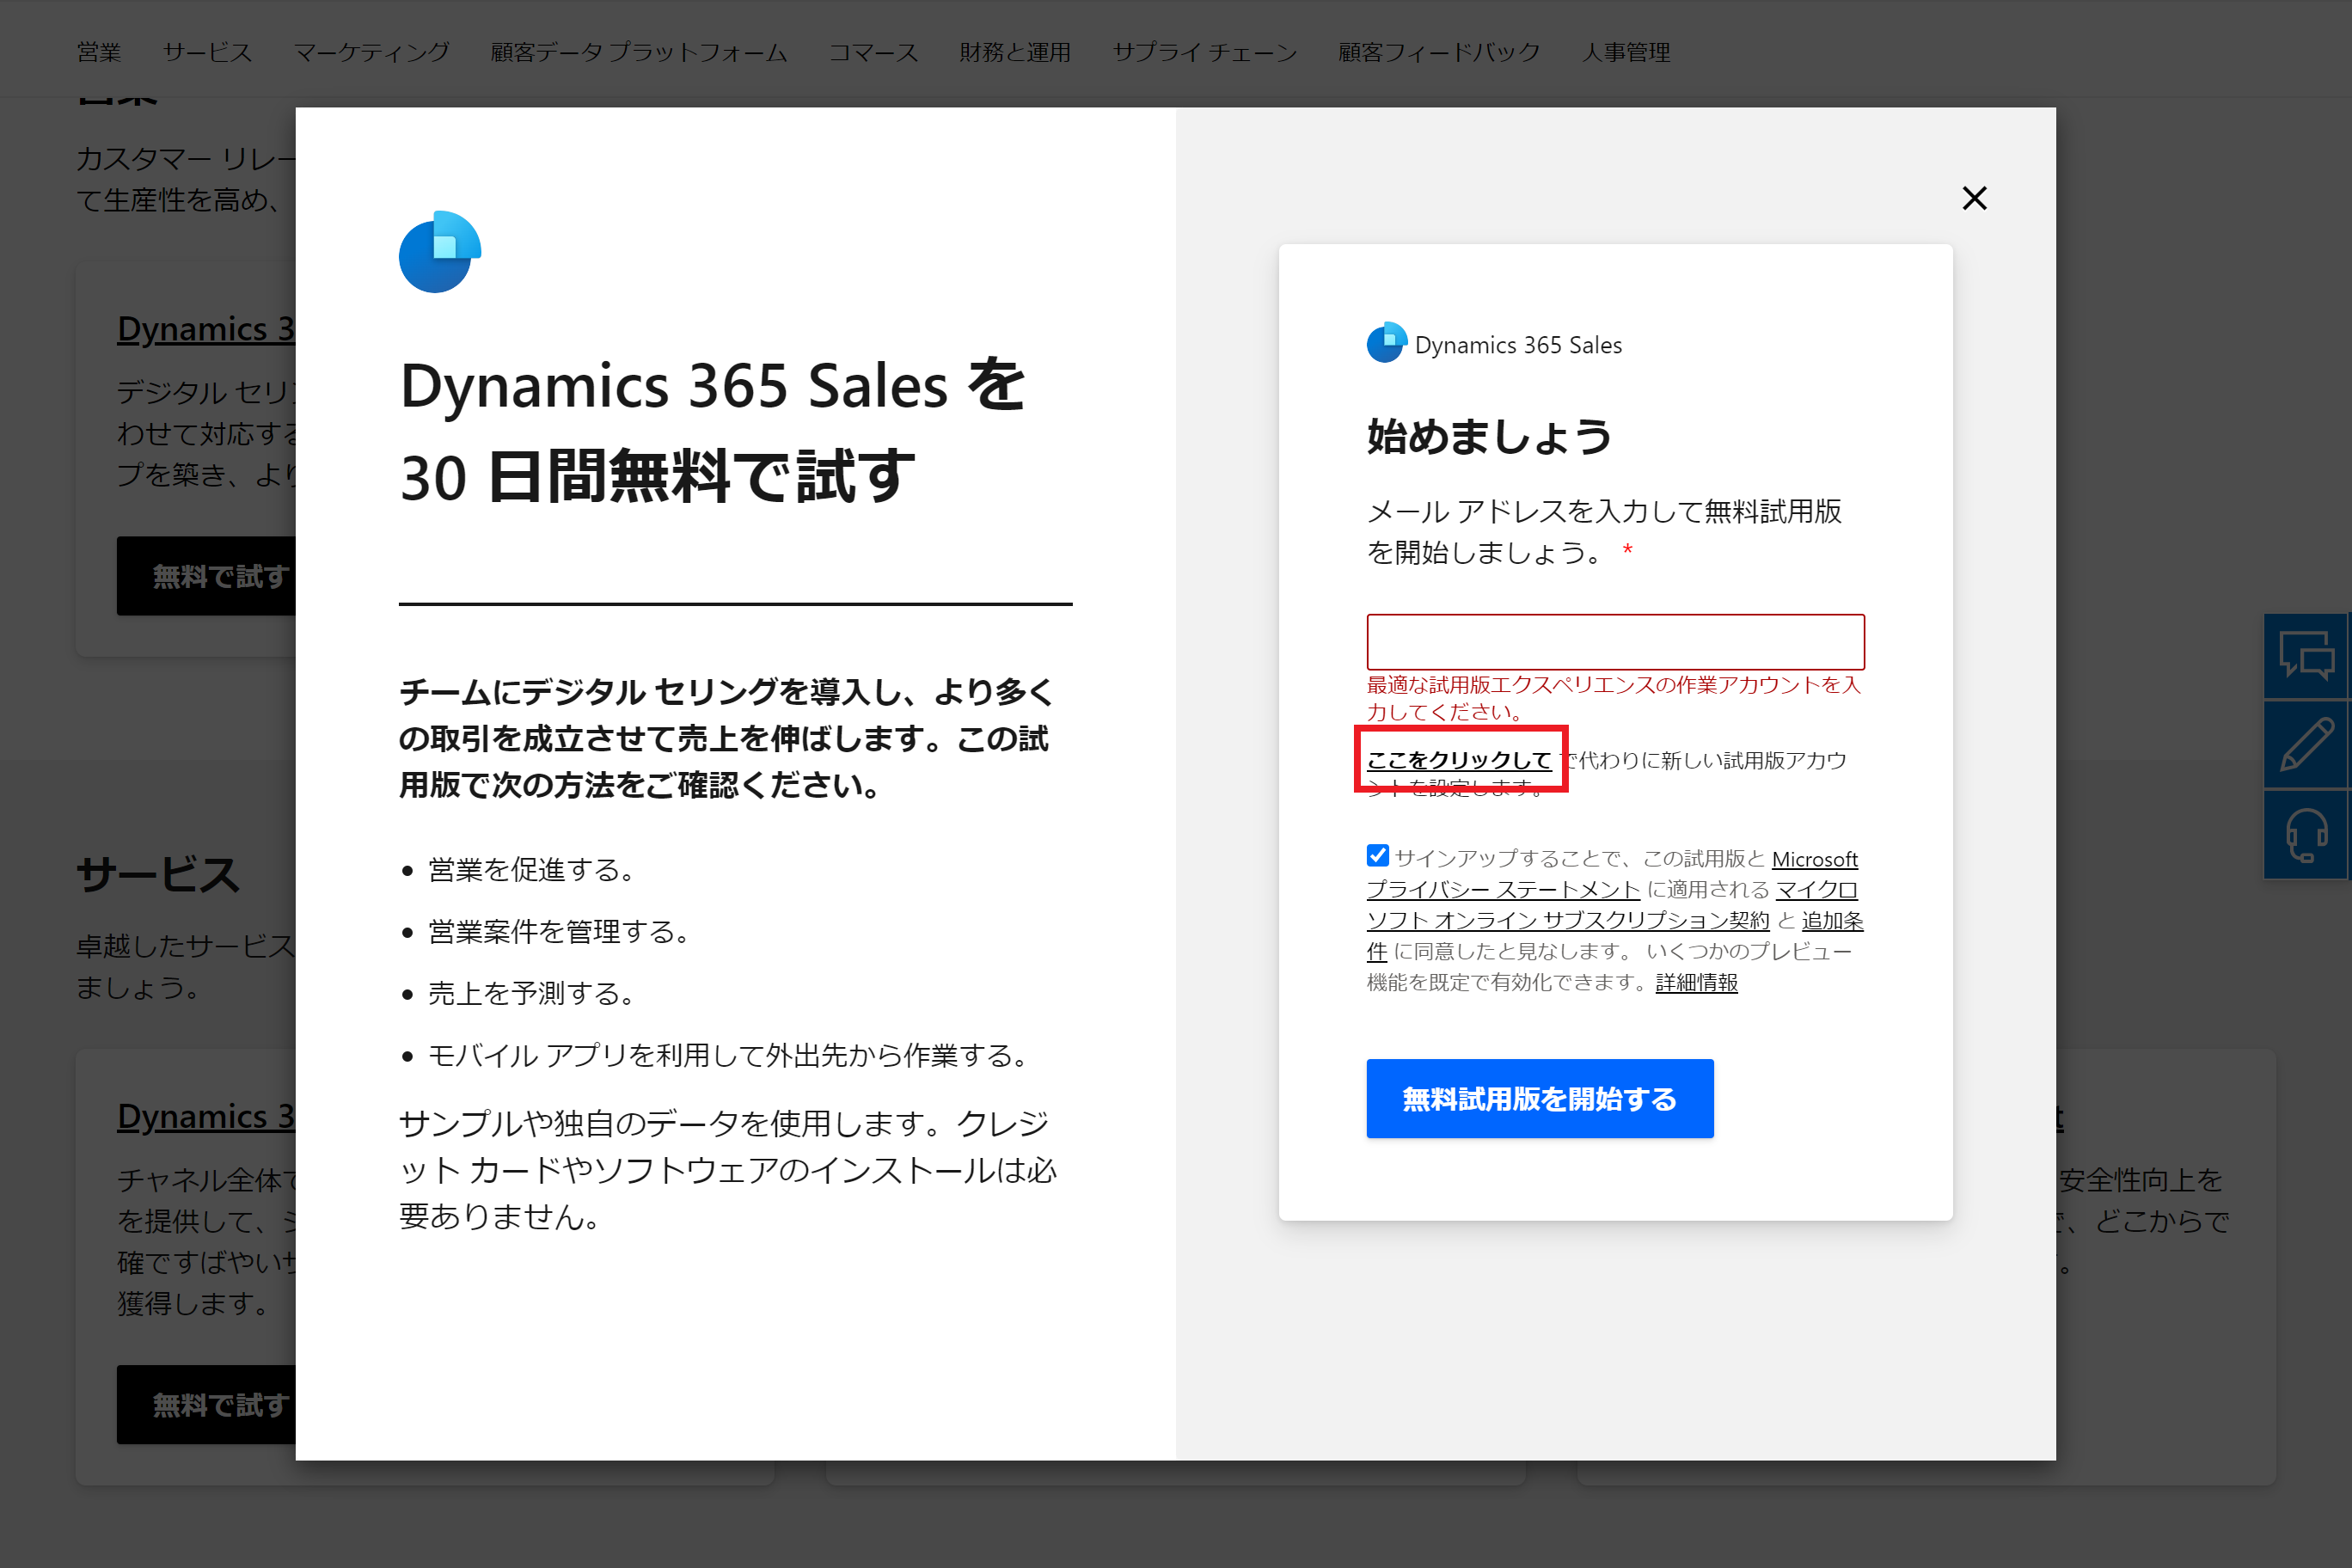Select 財務と運用 in the top navigation
The image size is (2352, 1568).
[1015, 52]
